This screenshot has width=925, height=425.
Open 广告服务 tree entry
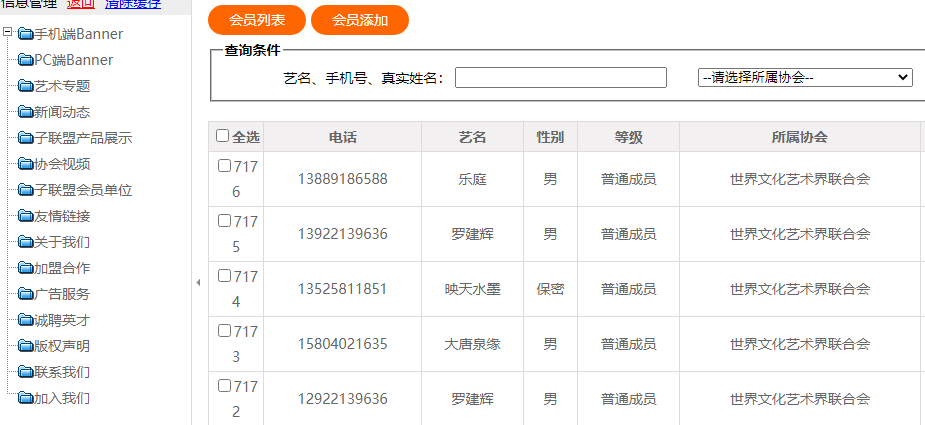point(62,294)
